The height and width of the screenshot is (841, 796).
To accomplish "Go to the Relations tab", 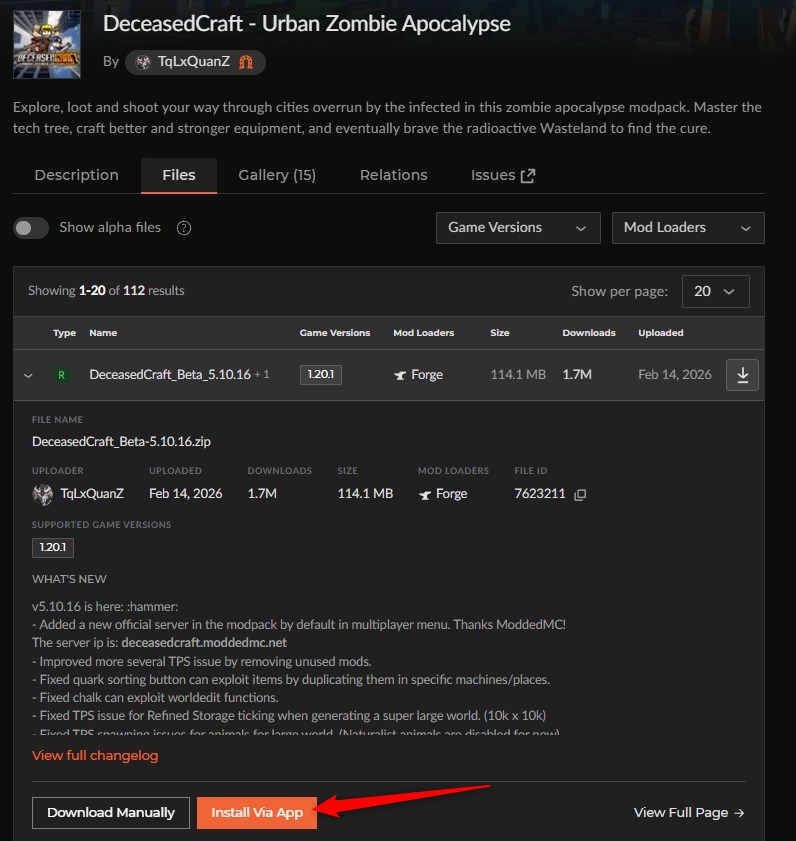I will [x=394, y=175].
